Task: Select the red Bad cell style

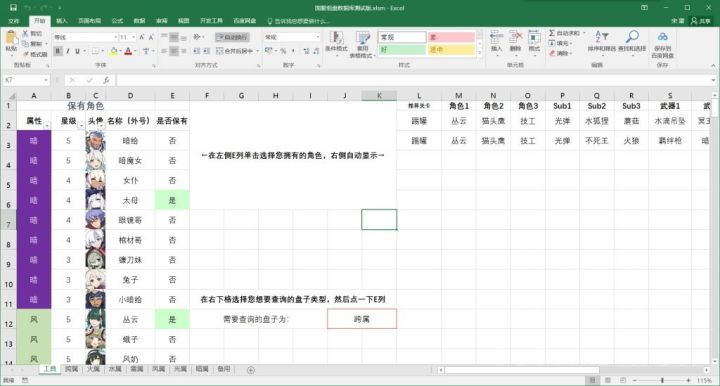Action: click(x=451, y=37)
